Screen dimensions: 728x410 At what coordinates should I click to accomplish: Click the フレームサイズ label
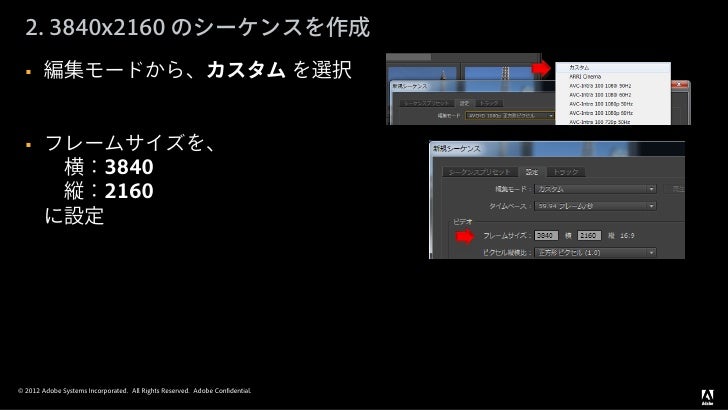[507, 236]
